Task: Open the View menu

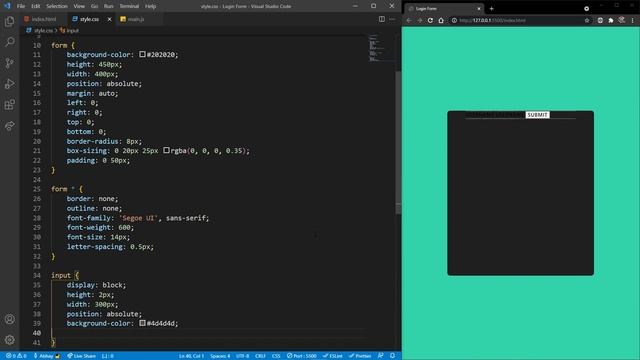Action: (79, 6)
